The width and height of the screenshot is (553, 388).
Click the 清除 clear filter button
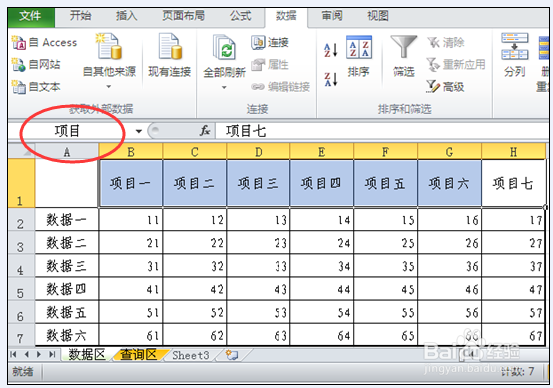(446, 43)
